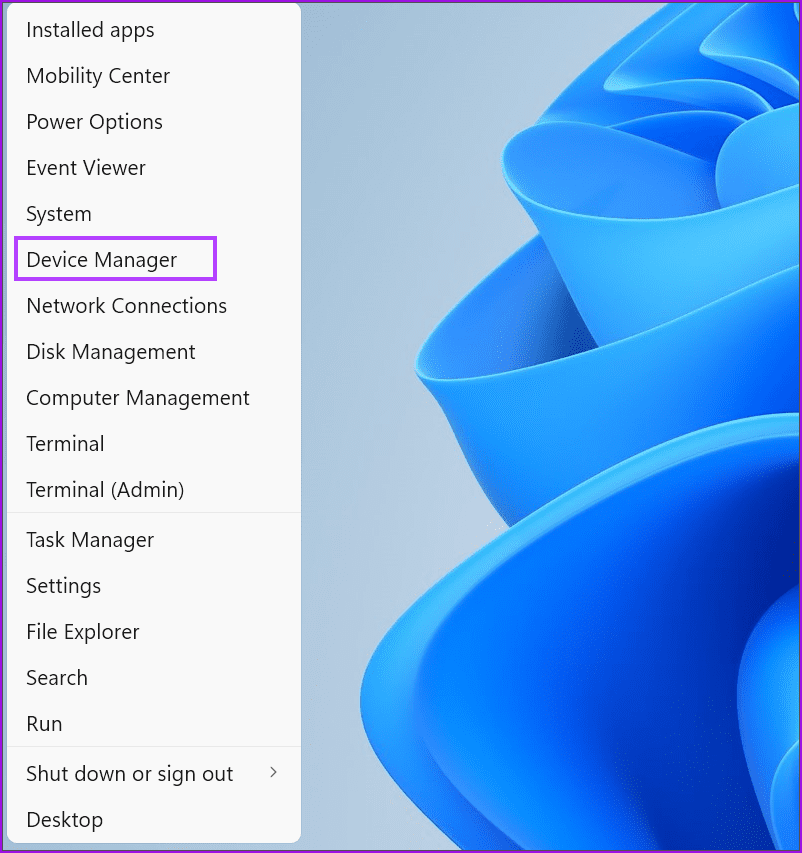Open Mobility Center
802x853 pixels.
[x=97, y=76]
